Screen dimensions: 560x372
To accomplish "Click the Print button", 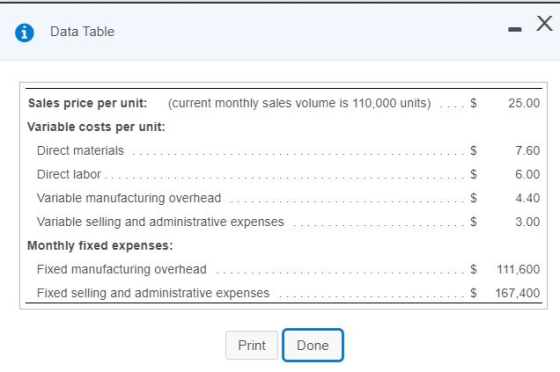I will click(251, 345).
